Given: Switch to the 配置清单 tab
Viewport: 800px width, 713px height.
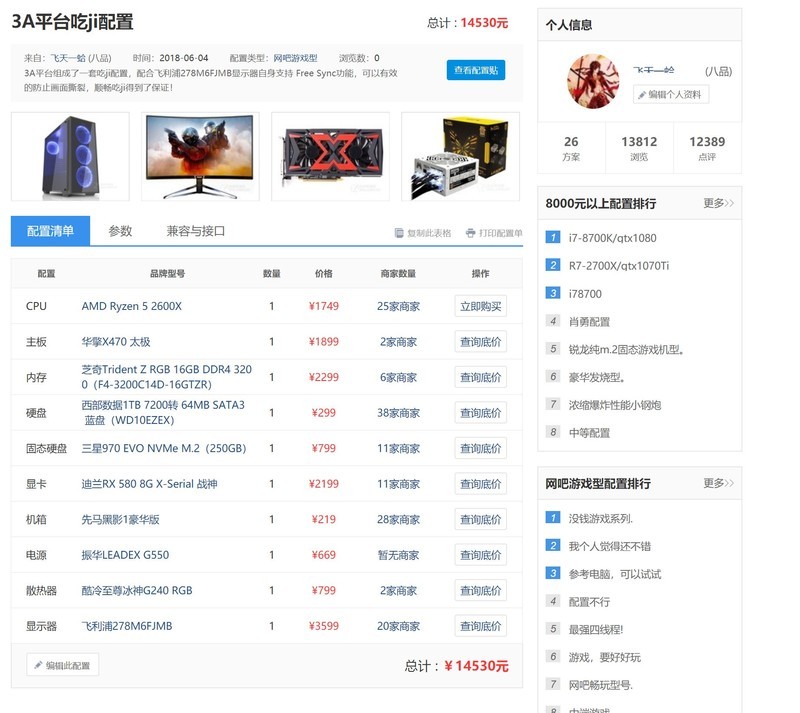Looking at the screenshot, I should click(51, 231).
